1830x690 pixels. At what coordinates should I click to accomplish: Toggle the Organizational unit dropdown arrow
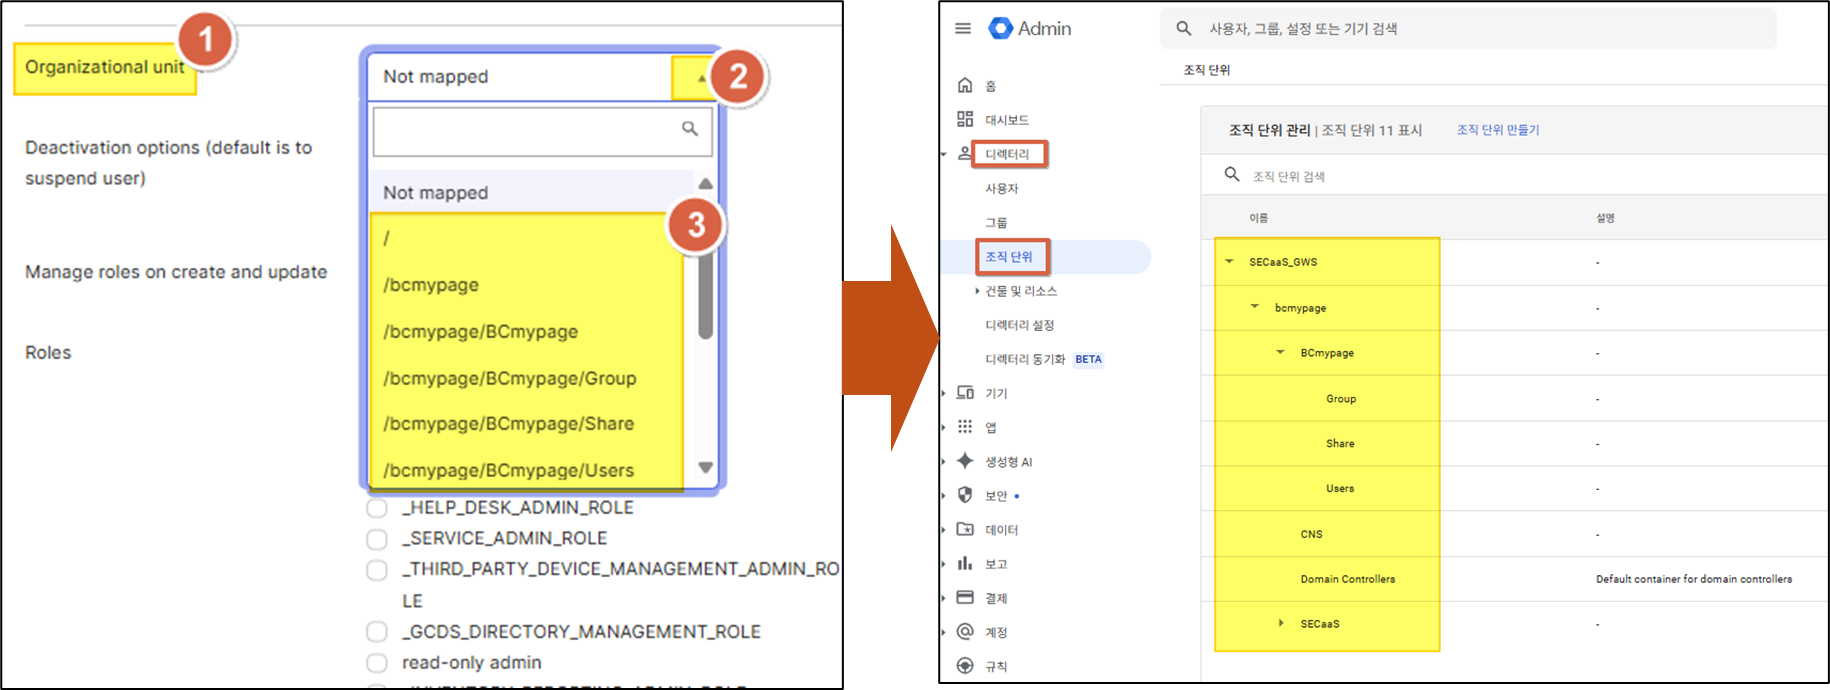tap(700, 78)
